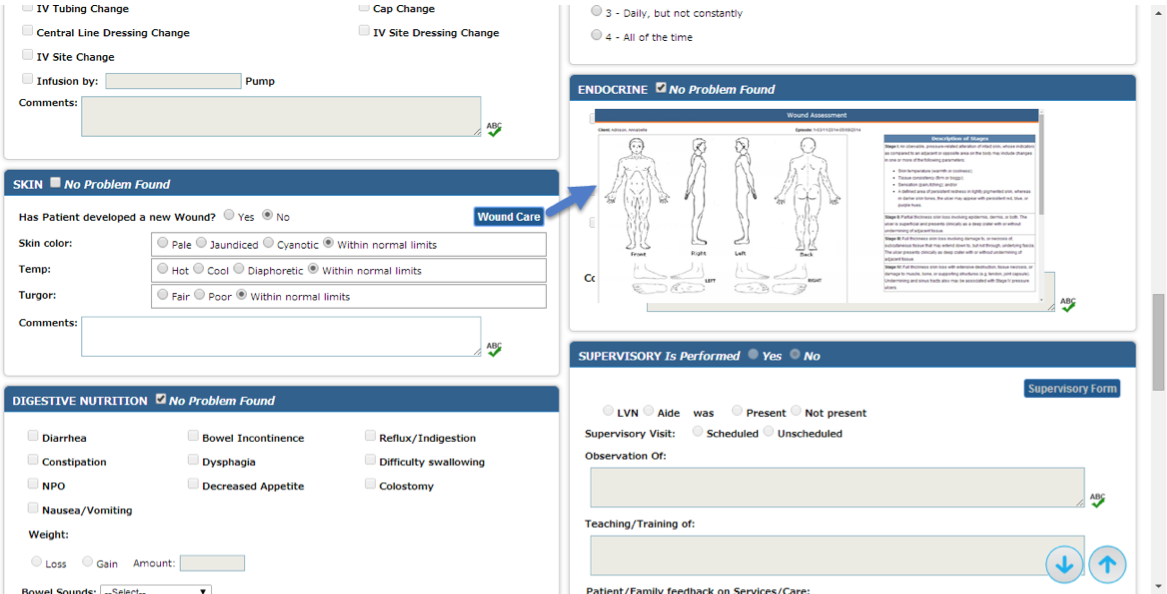The width and height of the screenshot is (1167, 594).
Task: Select No for new Wound question
Action: 268,216
